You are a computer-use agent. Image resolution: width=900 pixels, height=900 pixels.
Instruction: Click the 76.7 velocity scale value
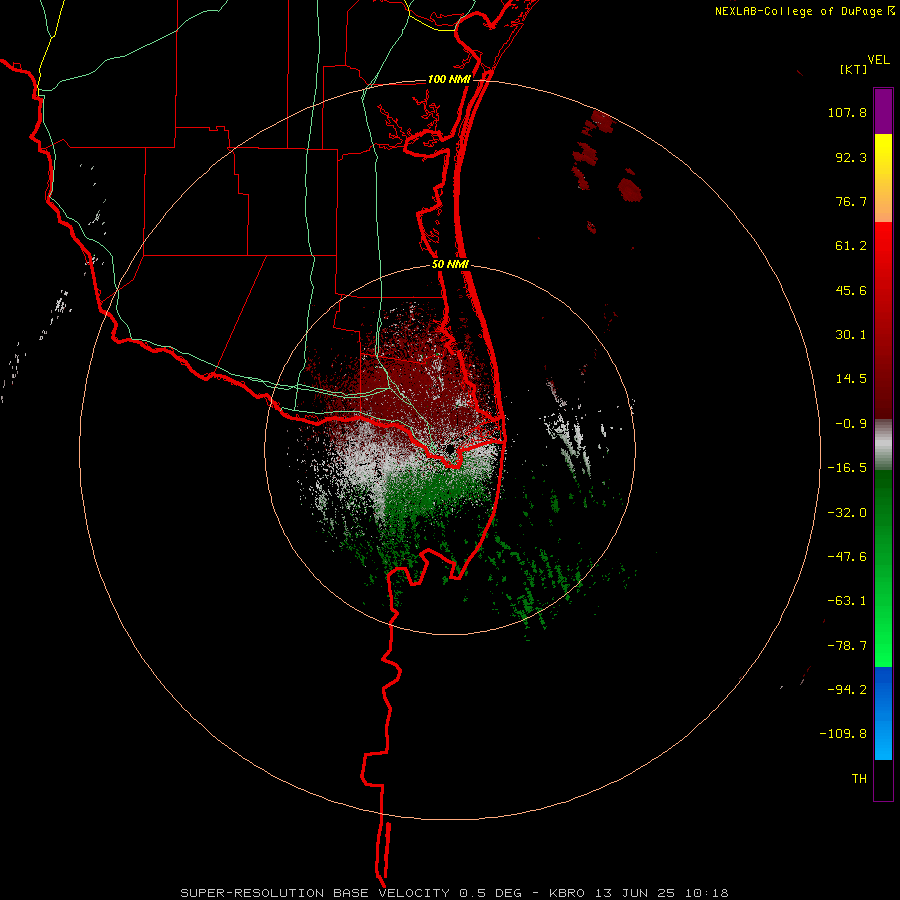[x=851, y=201]
